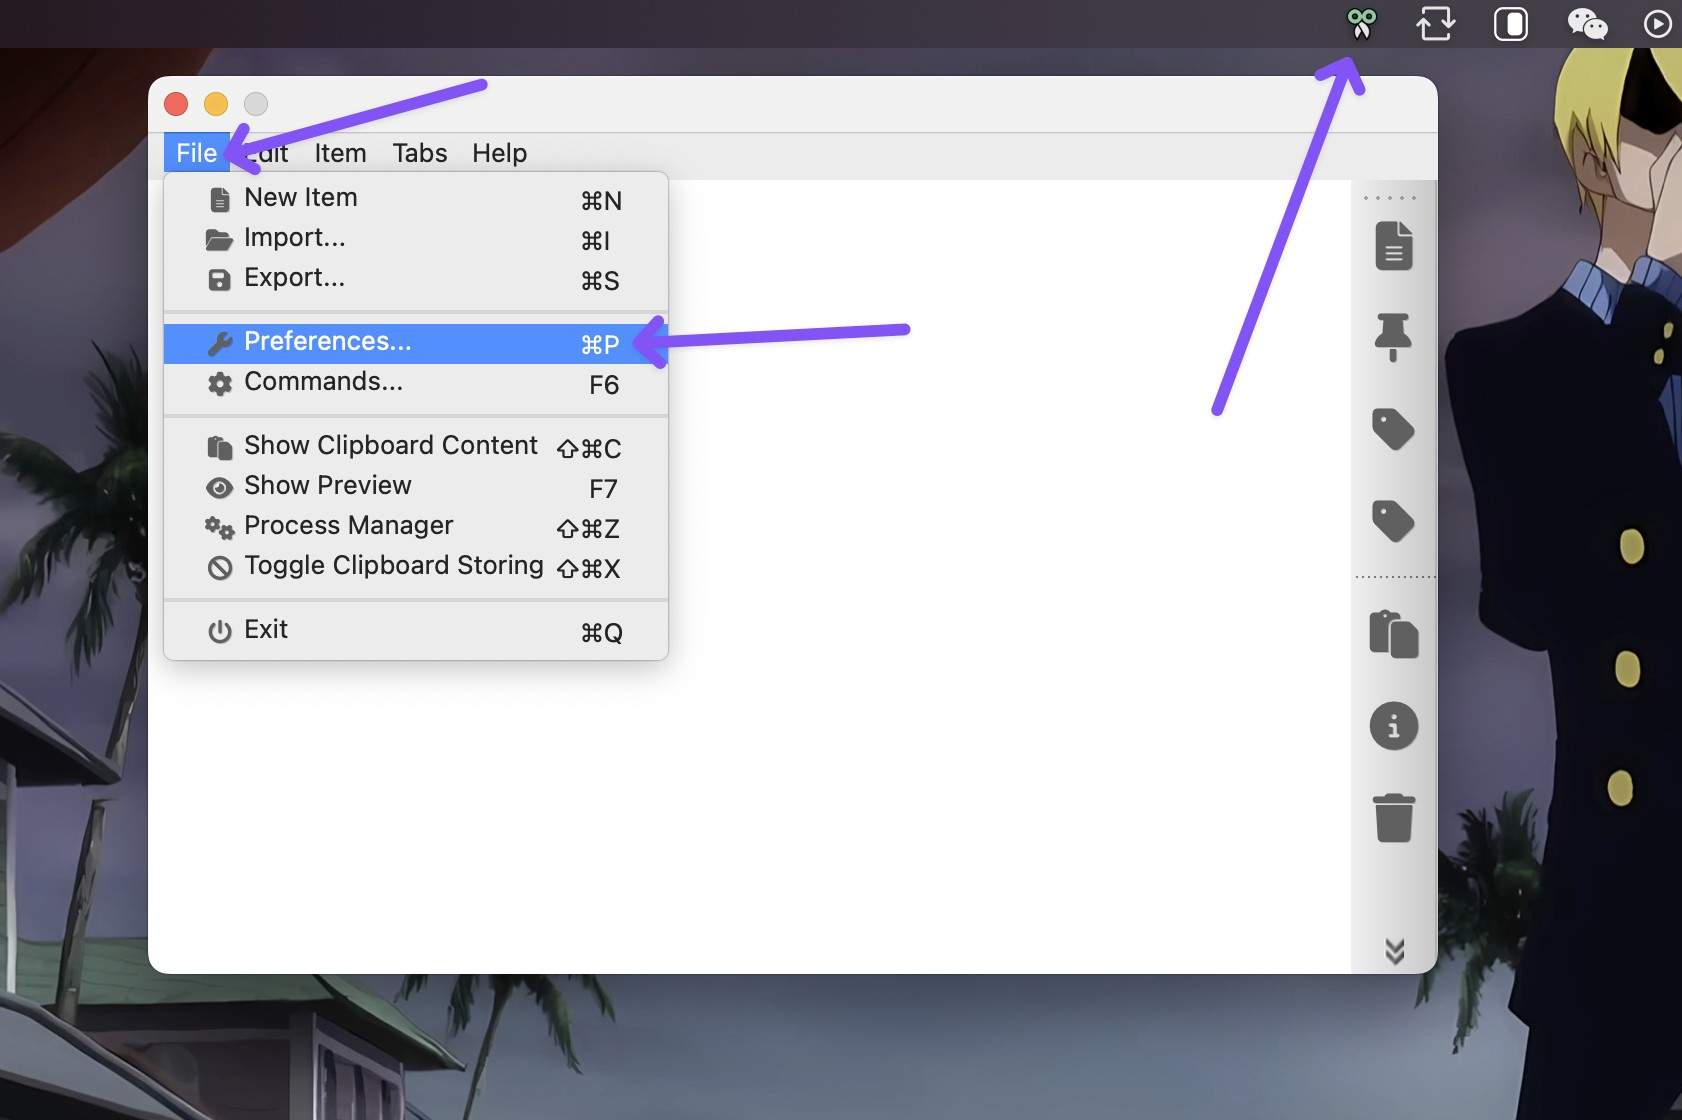Click the upper tag icon in sidebar

[1393, 429]
